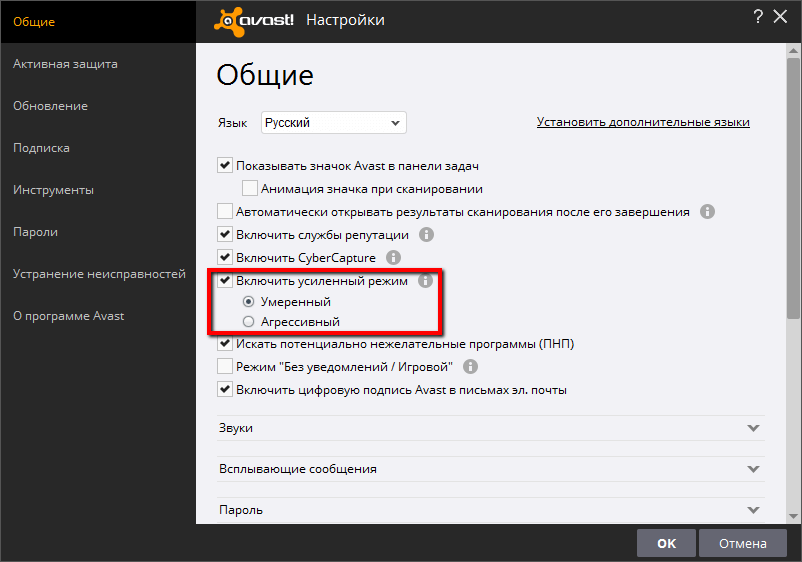The width and height of the screenshot is (802, 562).
Task: Toggle 'Включить CyberCapture' checkbox
Action: coord(225,257)
